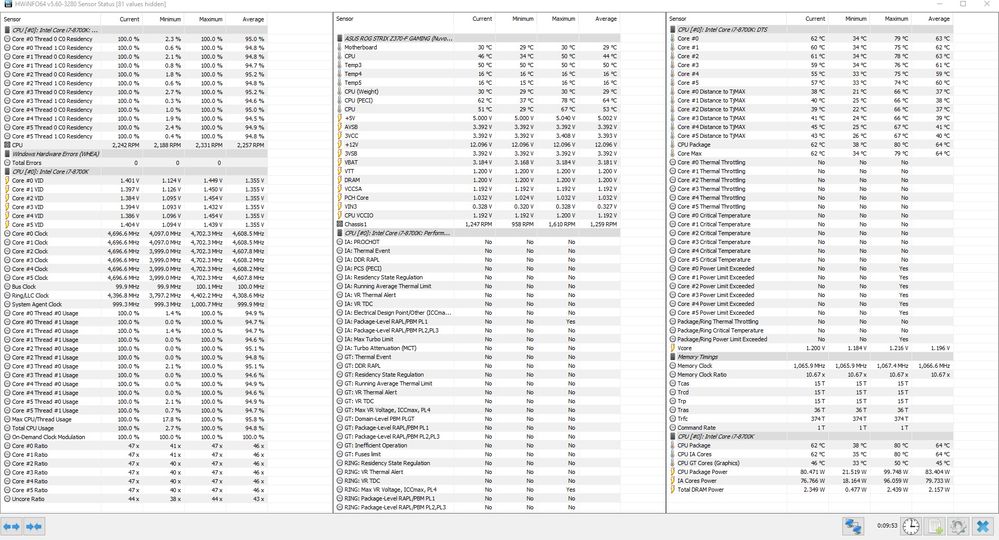
Task: Select the Core #5 Ratio row
Action: click(x=134, y=490)
